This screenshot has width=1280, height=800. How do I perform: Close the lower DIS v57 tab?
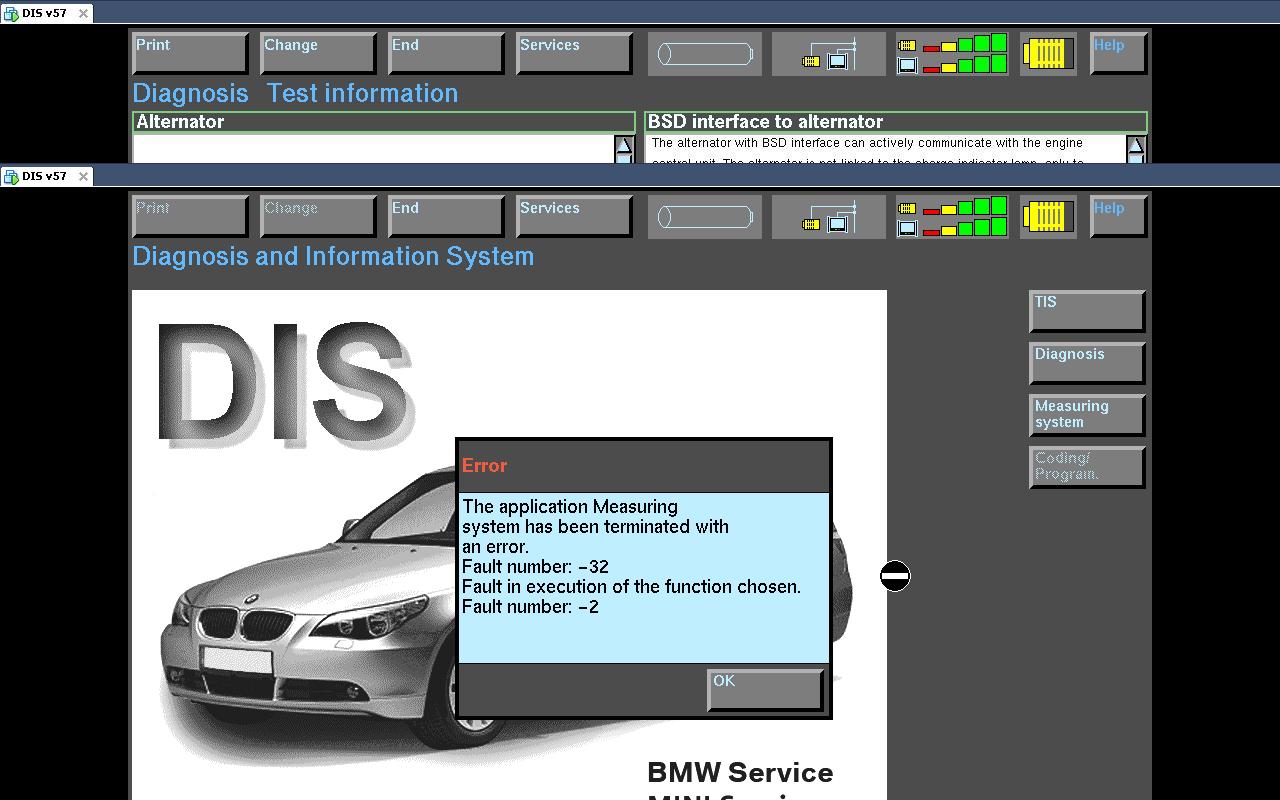(83, 176)
